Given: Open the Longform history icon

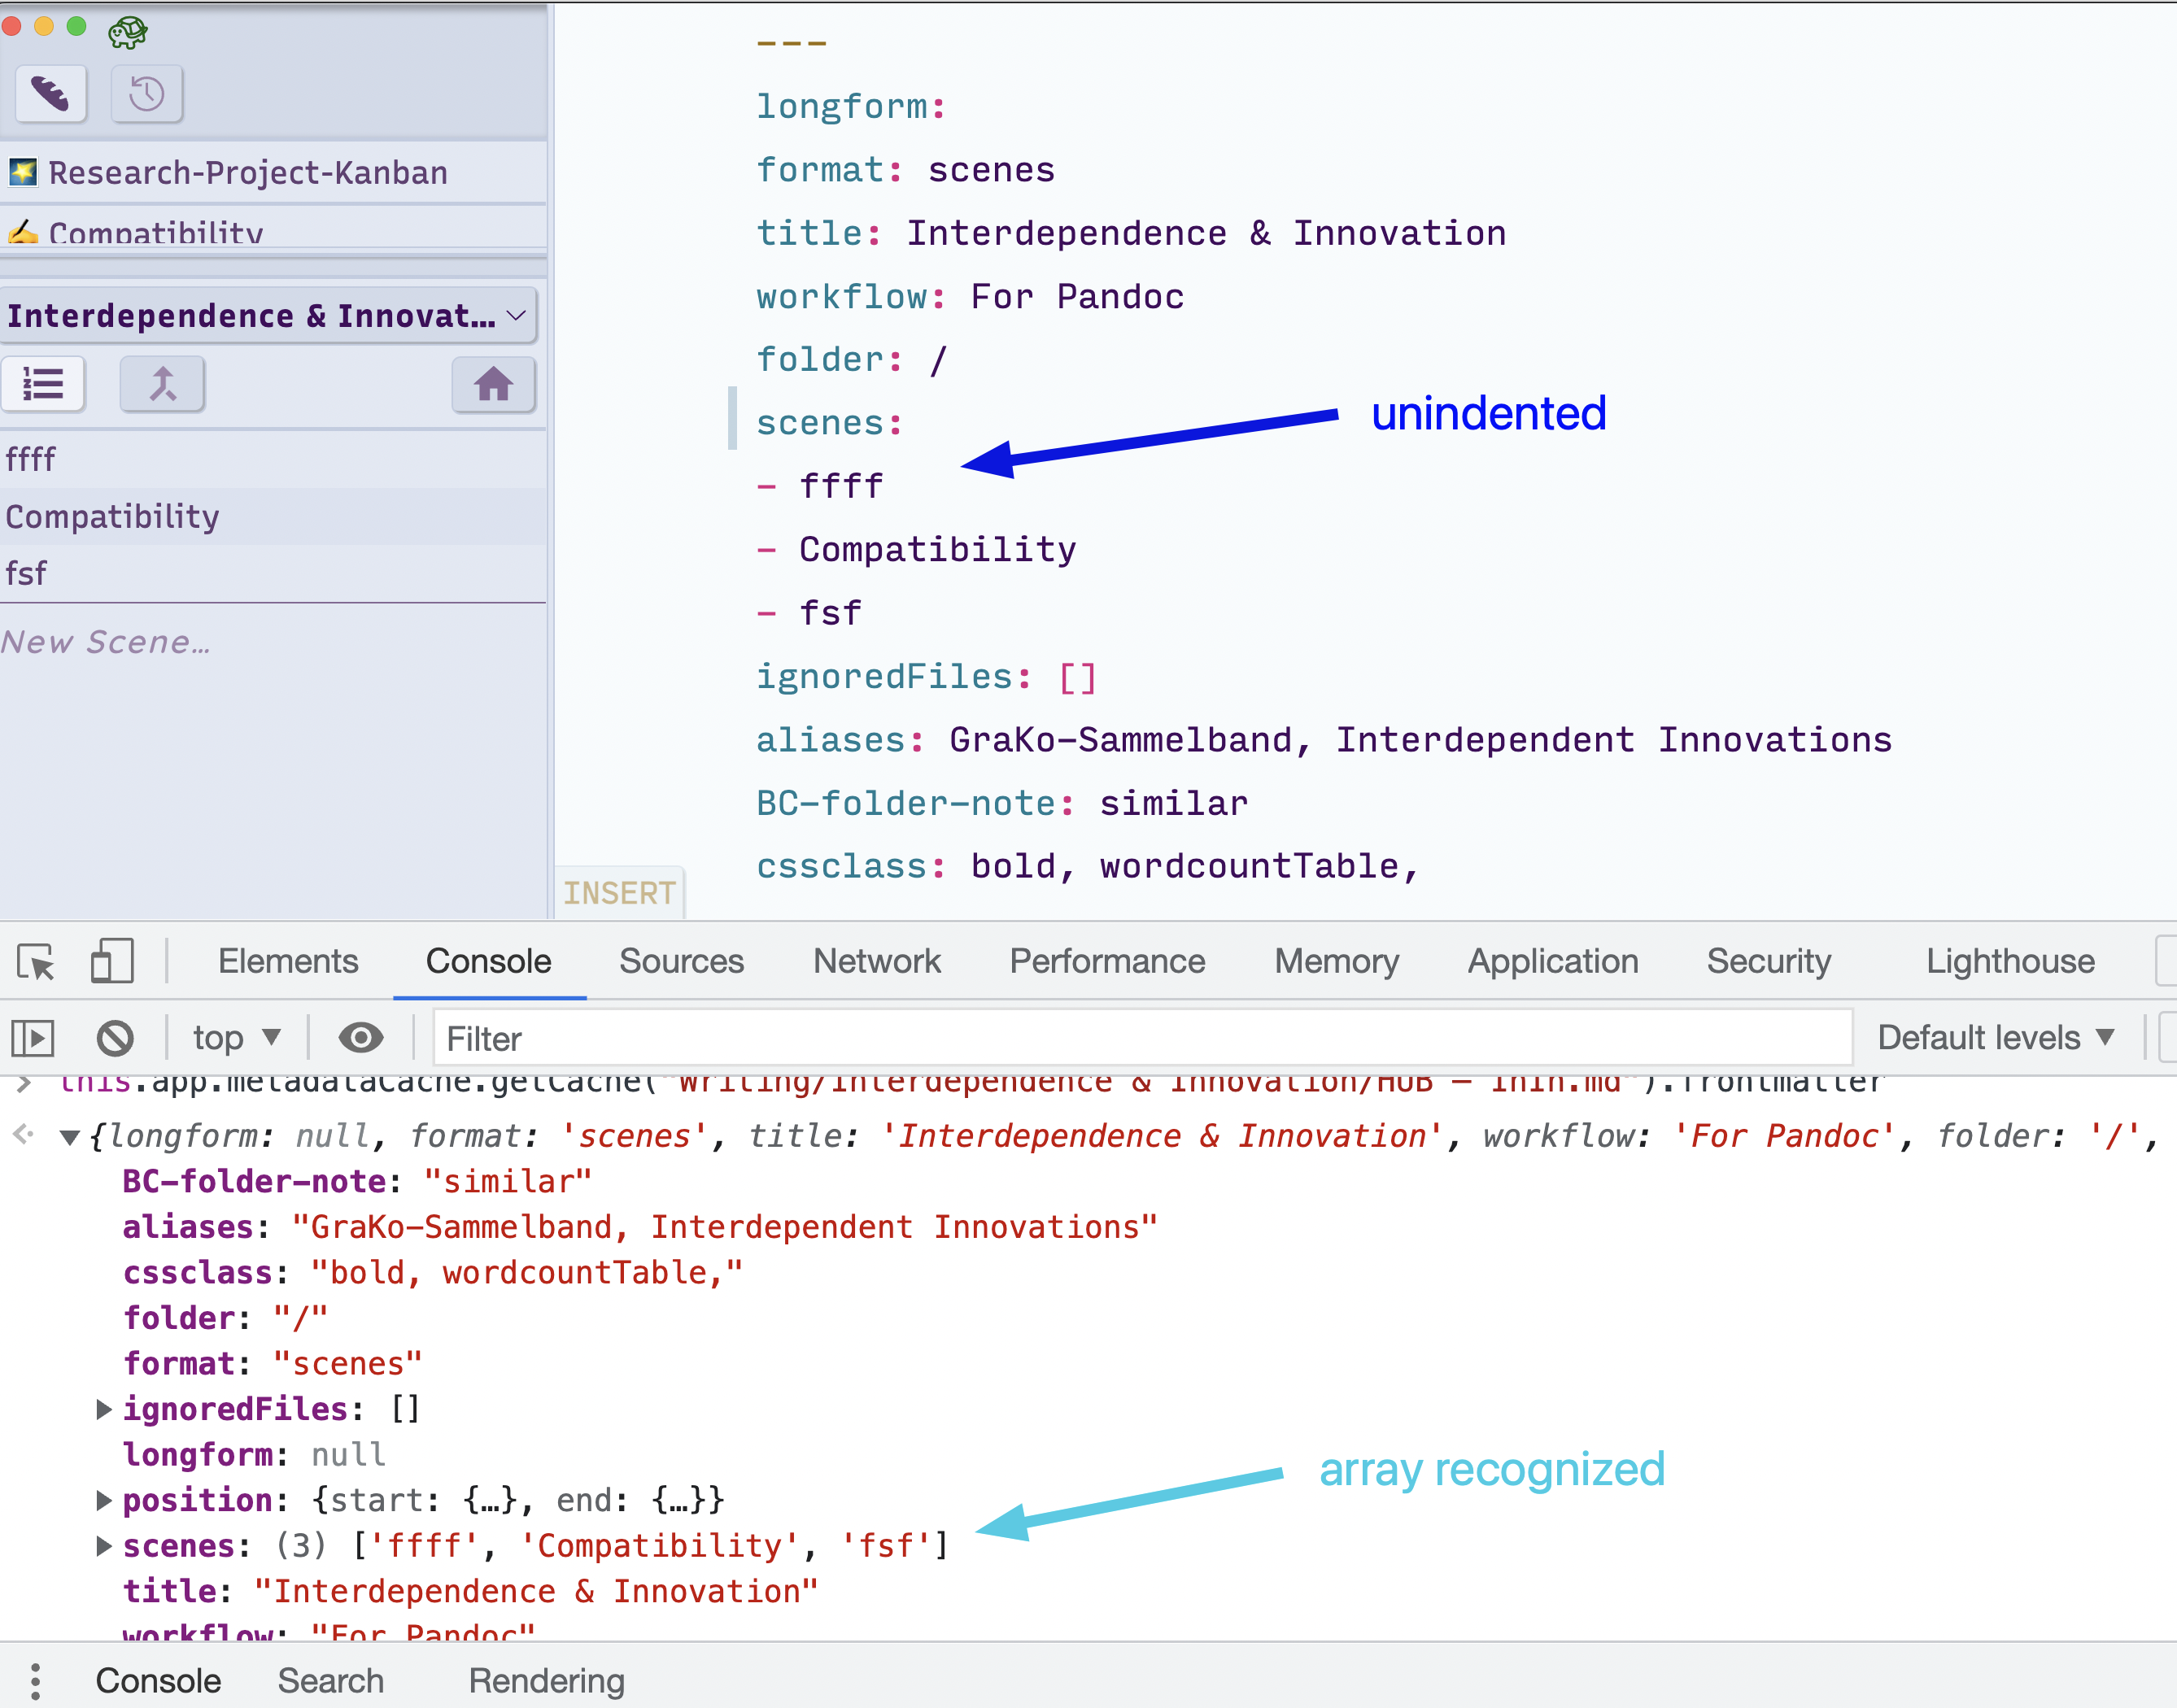Looking at the screenshot, I should (x=146, y=93).
